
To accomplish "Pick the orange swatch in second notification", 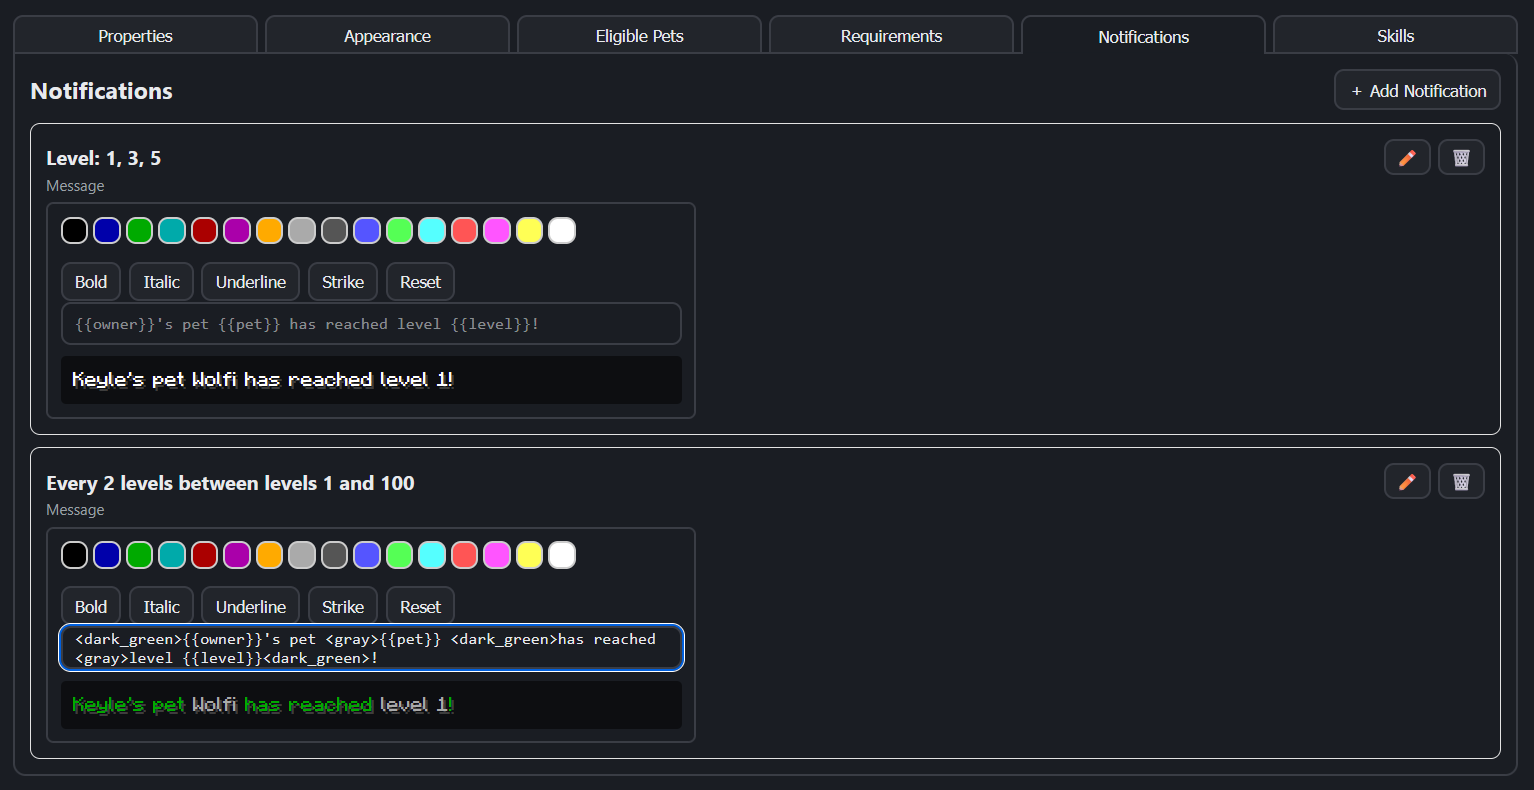I will point(270,555).
